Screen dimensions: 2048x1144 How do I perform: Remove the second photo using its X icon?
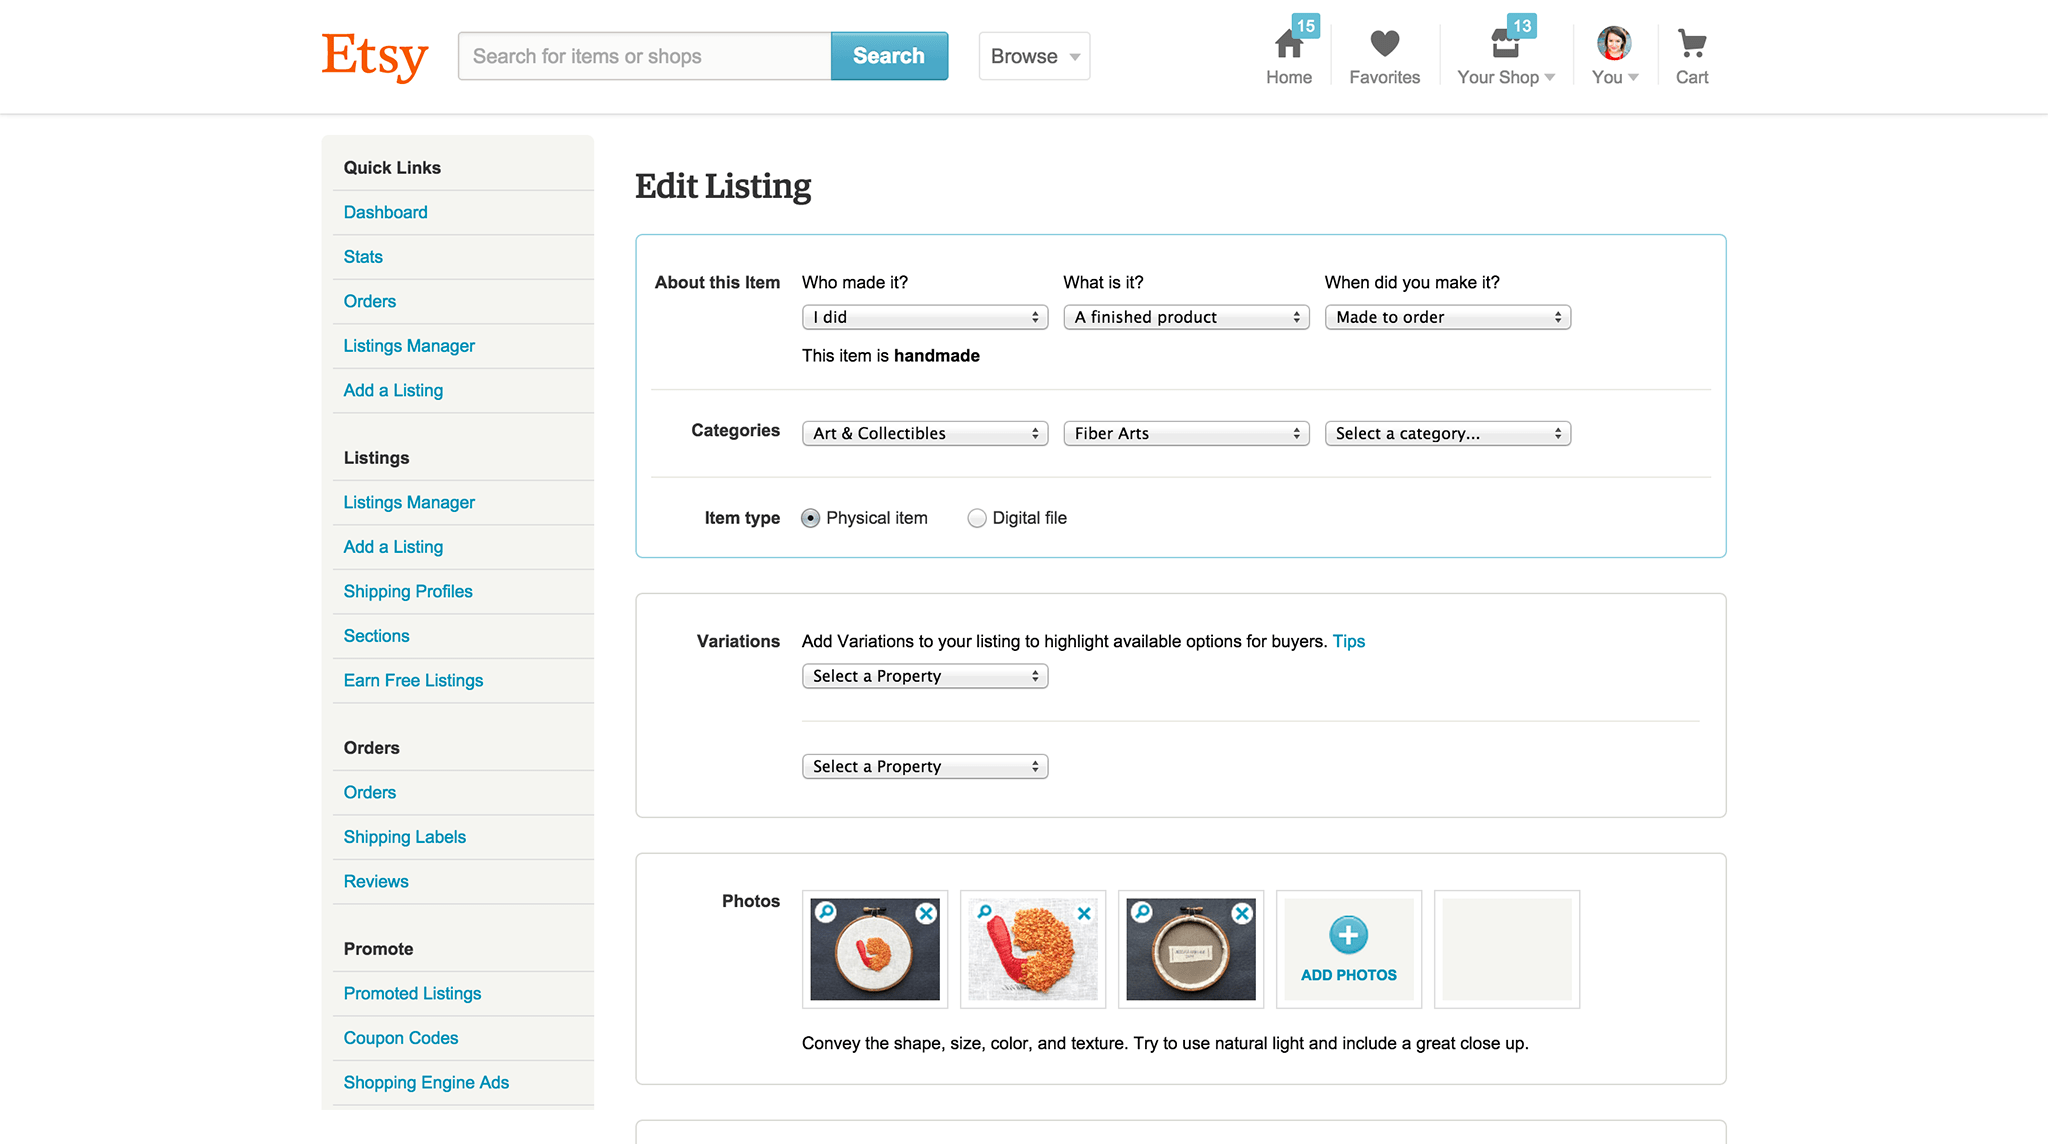point(1084,913)
